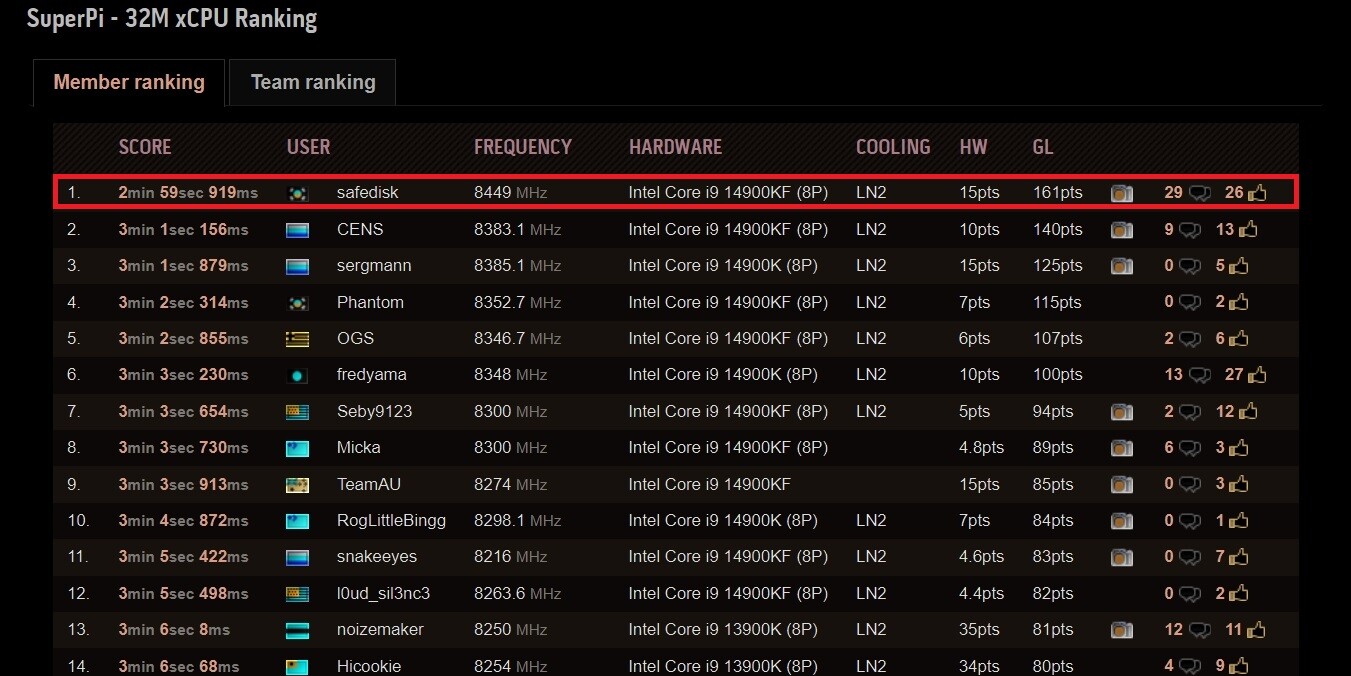Viewport: 1351px width, 676px height.
Task: Click comment bubble icon in fredyama row
Action: point(1200,375)
